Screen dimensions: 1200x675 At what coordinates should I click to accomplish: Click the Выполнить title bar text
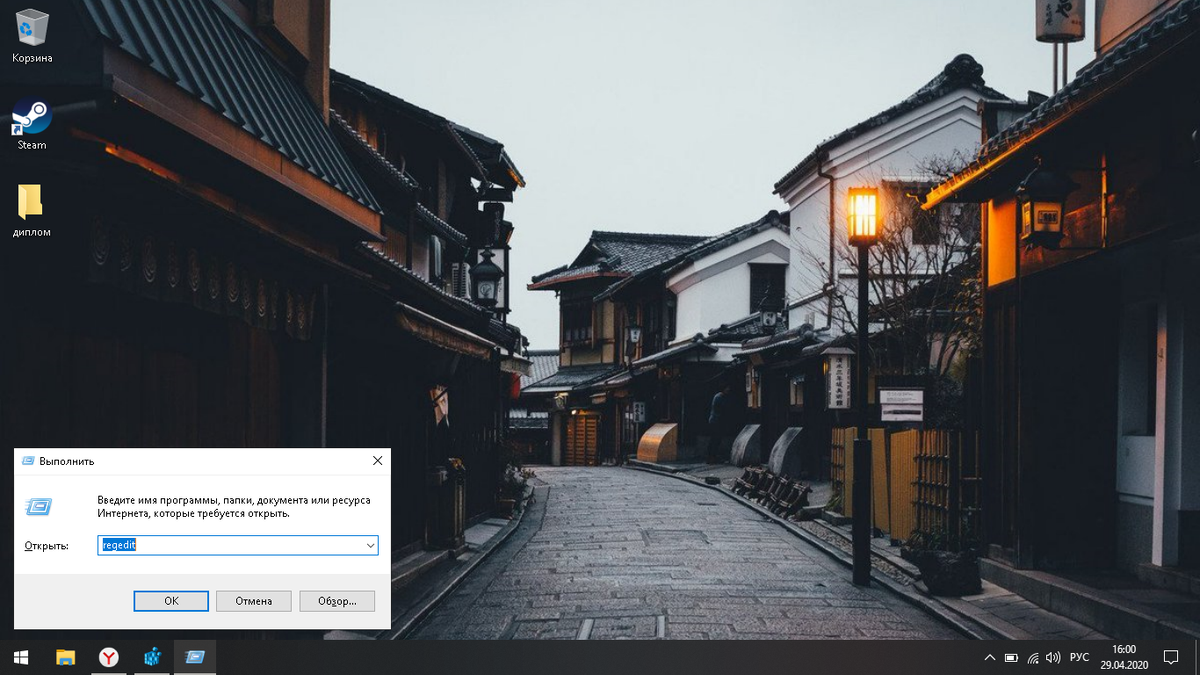pyautogui.click(x=67, y=461)
